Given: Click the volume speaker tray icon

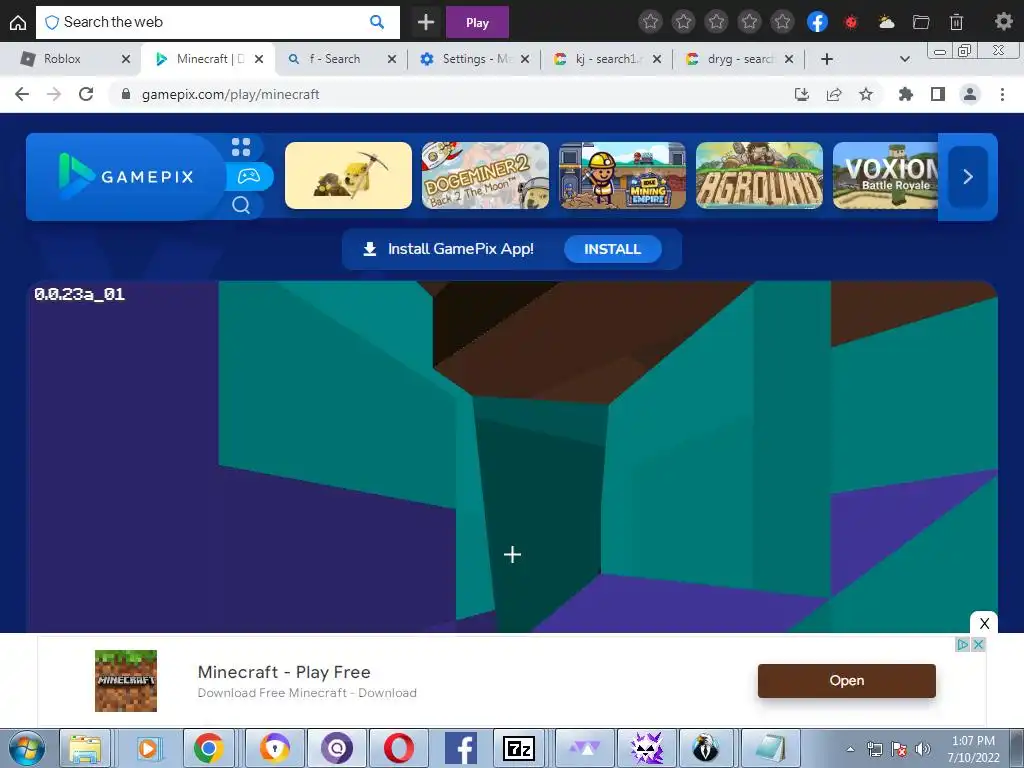Looking at the screenshot, I should pos(923,749).
